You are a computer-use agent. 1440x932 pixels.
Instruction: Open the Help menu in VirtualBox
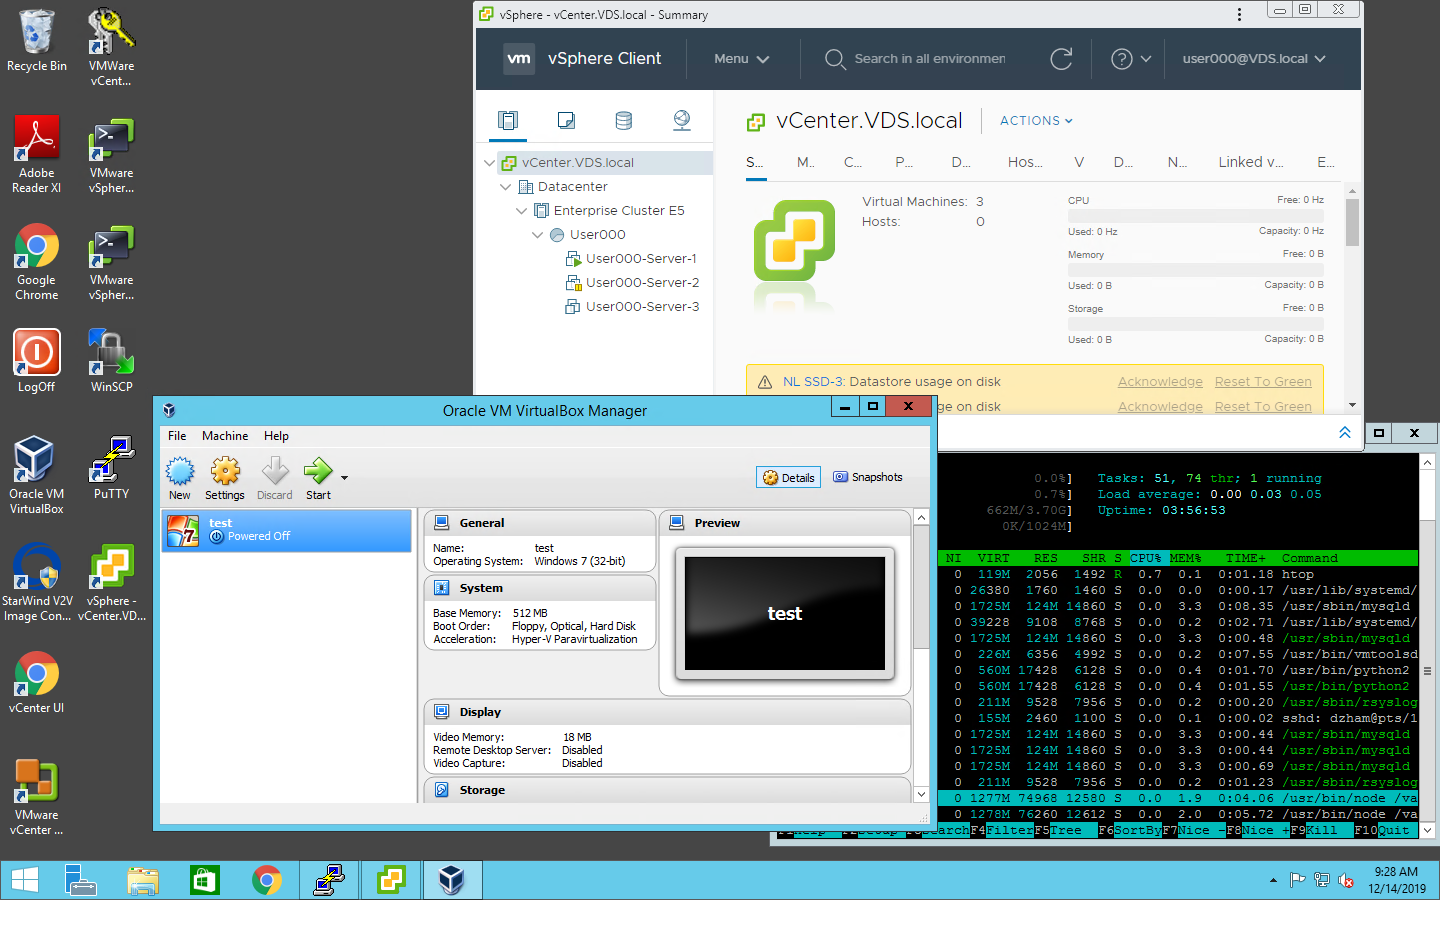(276, 436)
